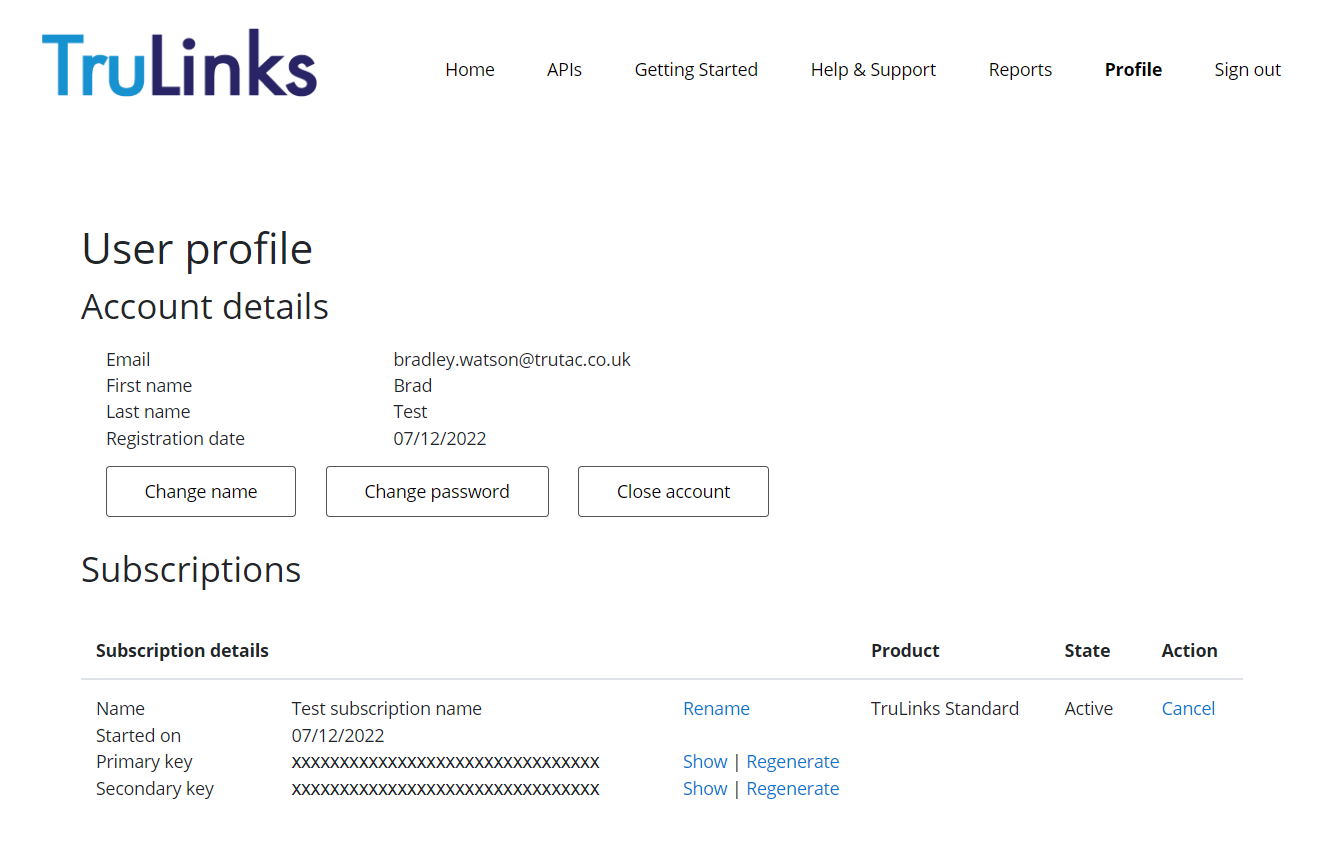Screen dimensions: 1320x853
Task: Cancel the TruLinks Standard subscription
Action: pos(1188,708)
